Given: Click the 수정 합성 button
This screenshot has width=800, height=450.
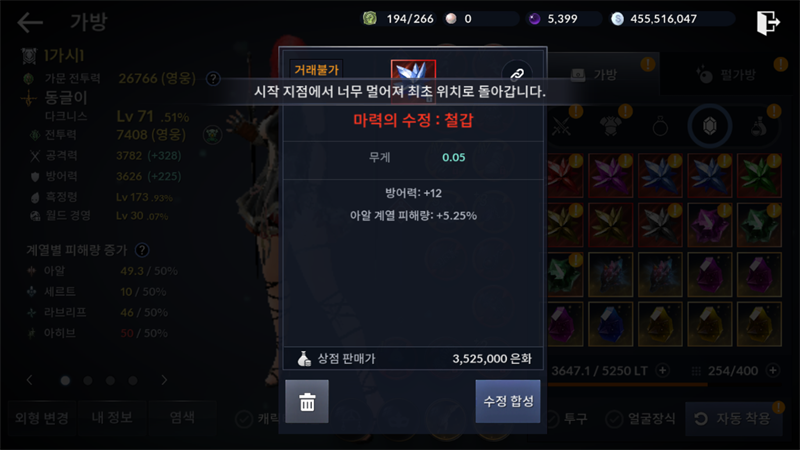Looking at the screenshot, I should click(x=508, y=402).
